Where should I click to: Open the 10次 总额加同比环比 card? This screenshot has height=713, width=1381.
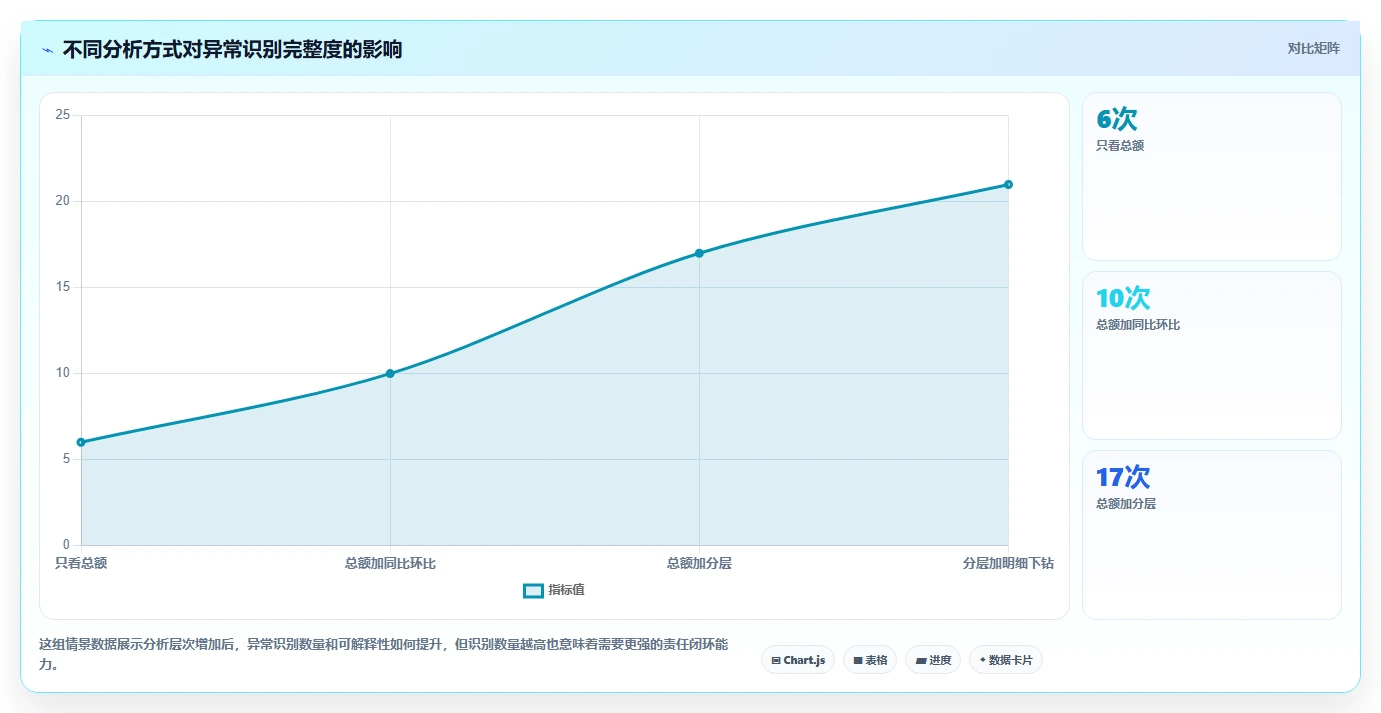click(1212, 355)
